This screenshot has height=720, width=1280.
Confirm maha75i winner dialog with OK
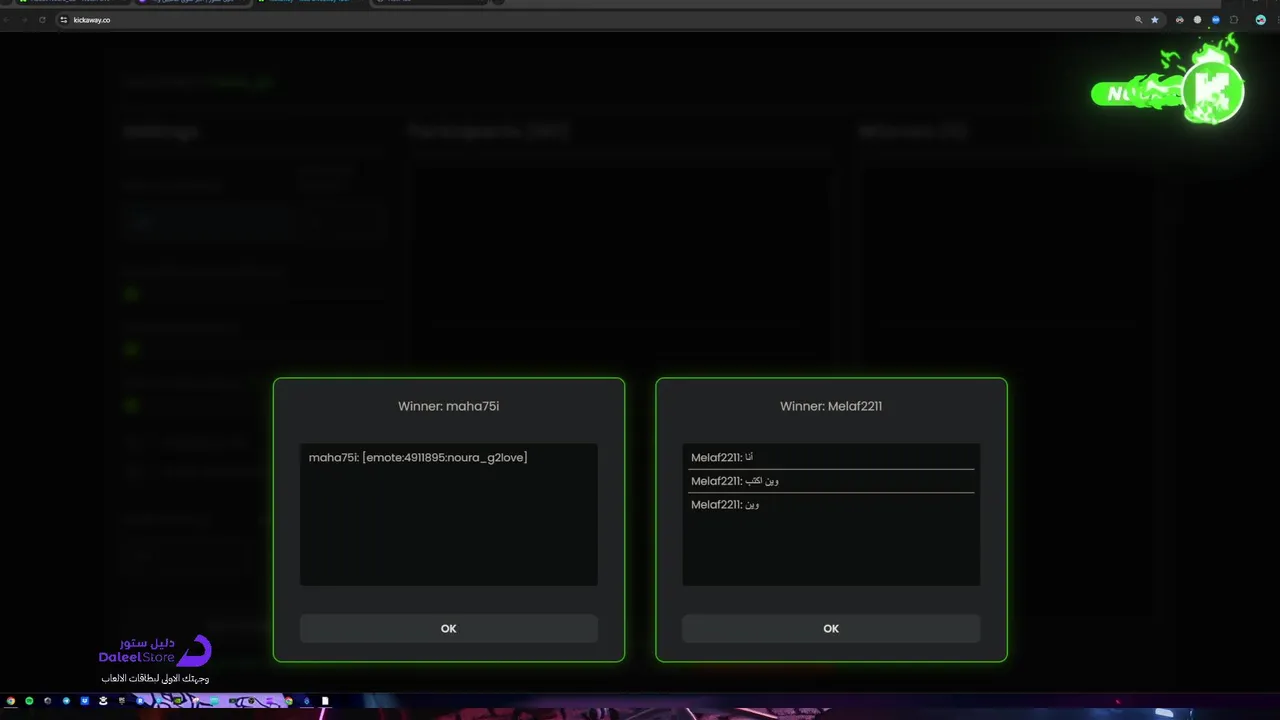point(448,628)
